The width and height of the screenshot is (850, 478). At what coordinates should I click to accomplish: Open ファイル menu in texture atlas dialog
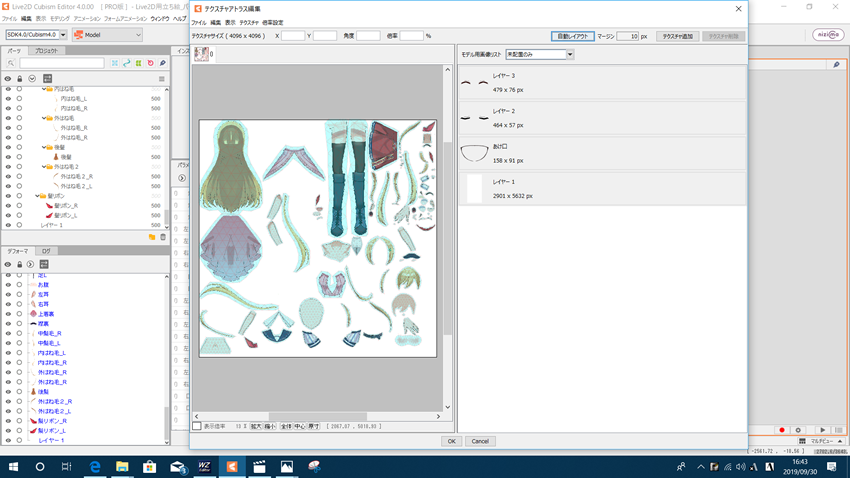(199, 23)
